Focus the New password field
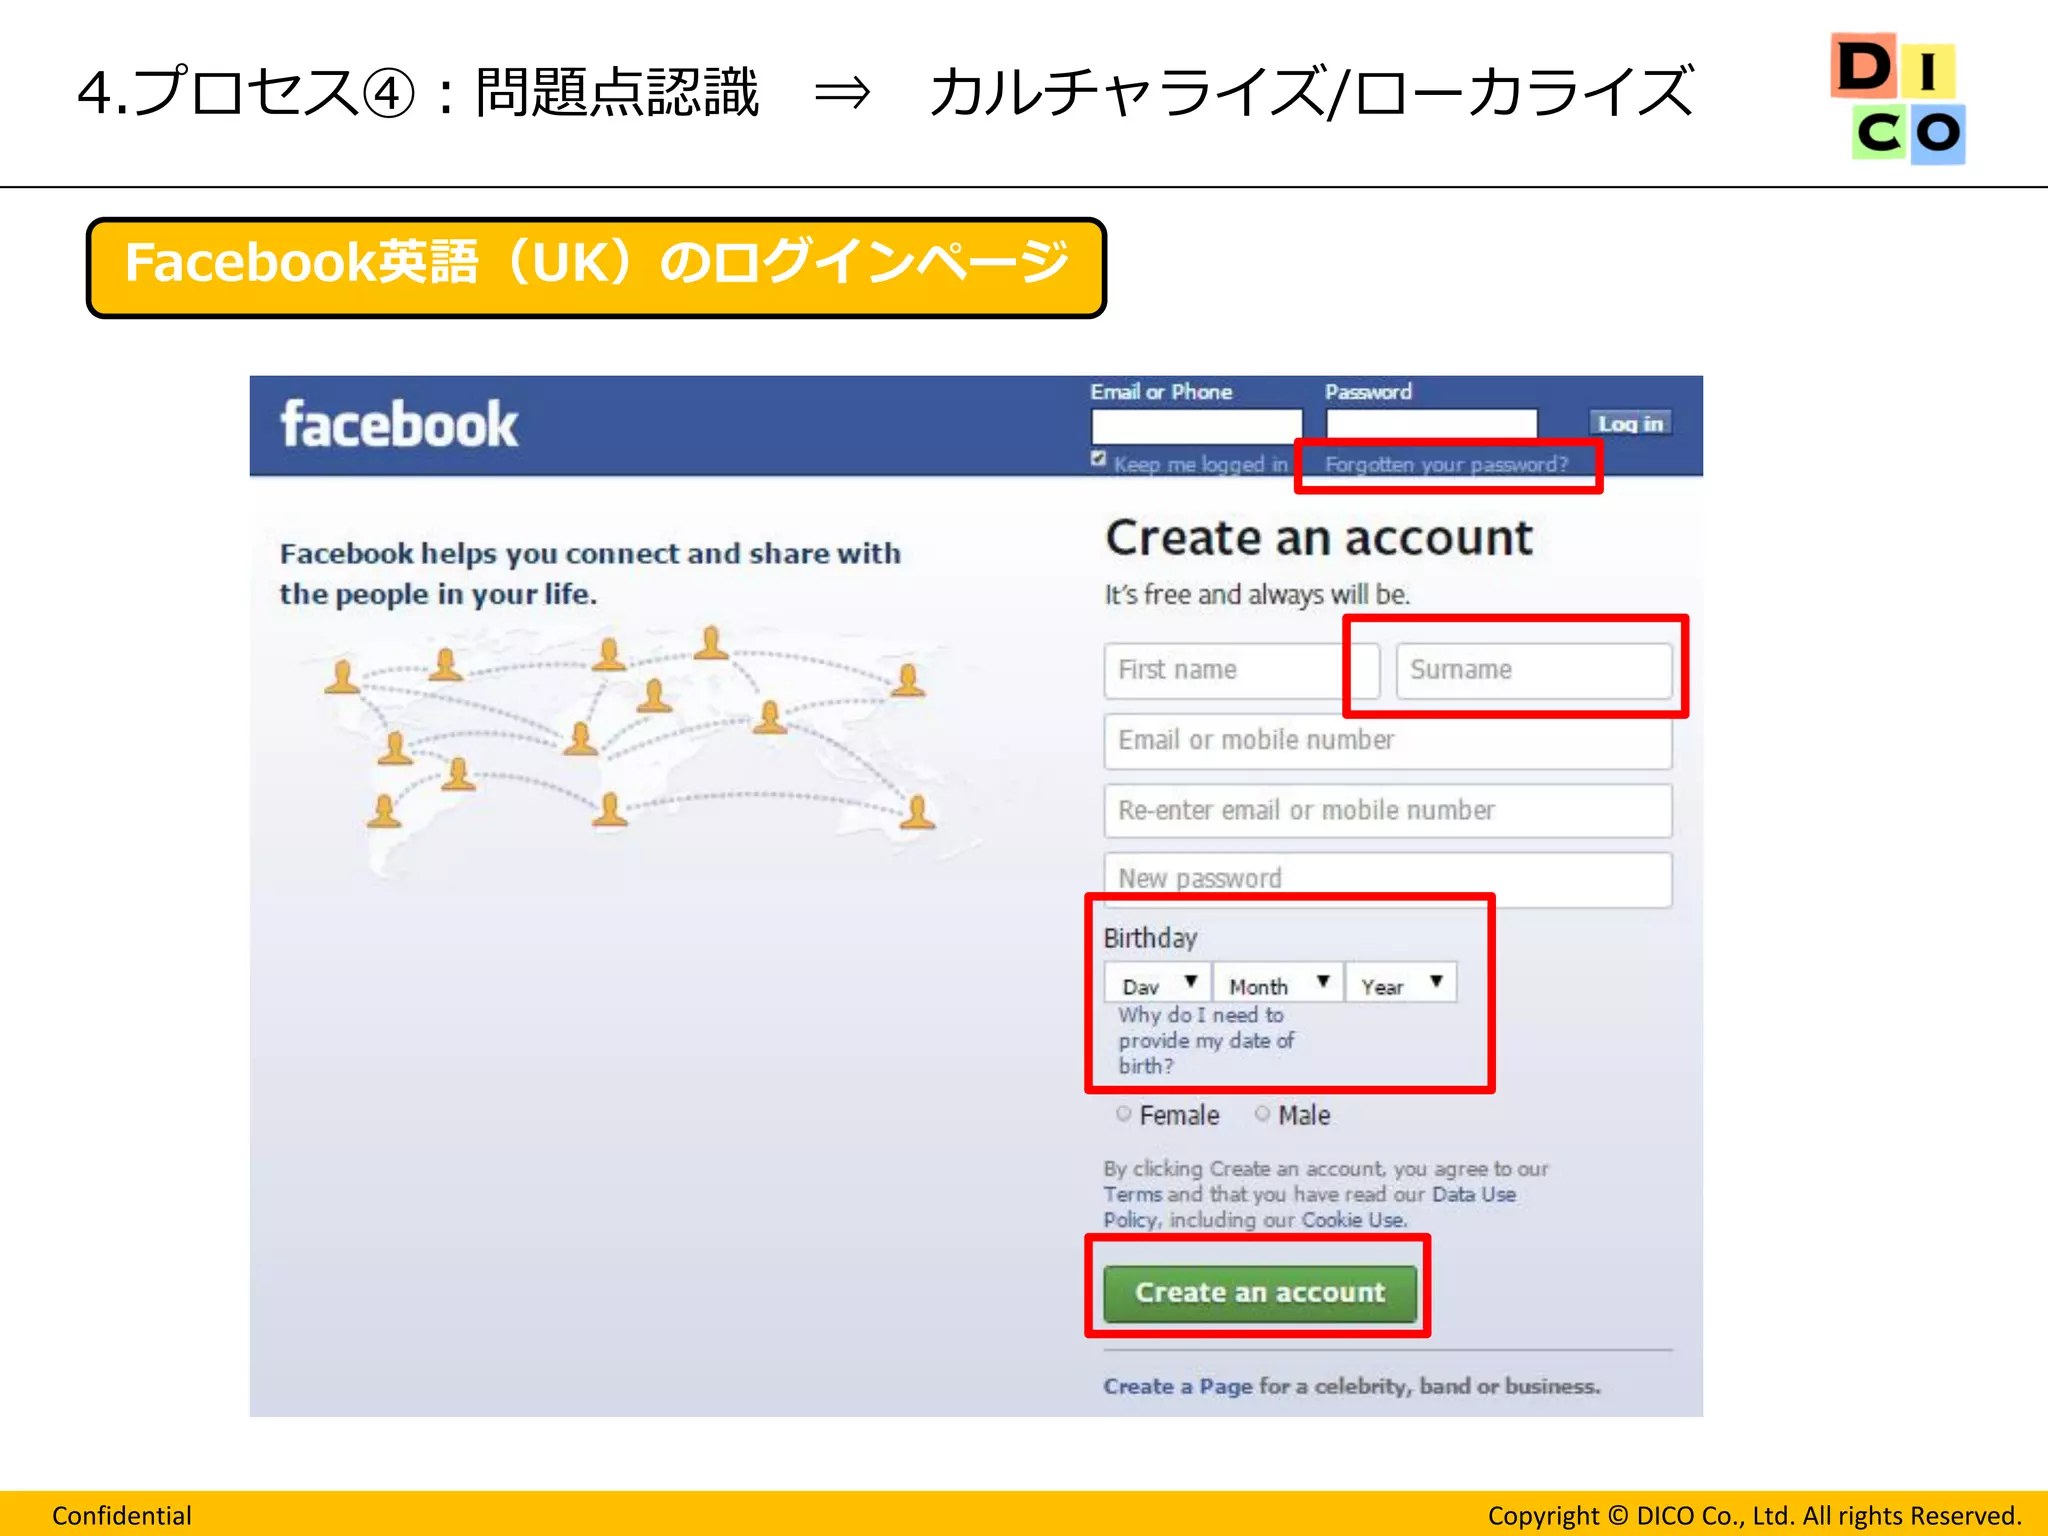The width and height of the screenshot is (2048, 1536). pos(1388,880)
